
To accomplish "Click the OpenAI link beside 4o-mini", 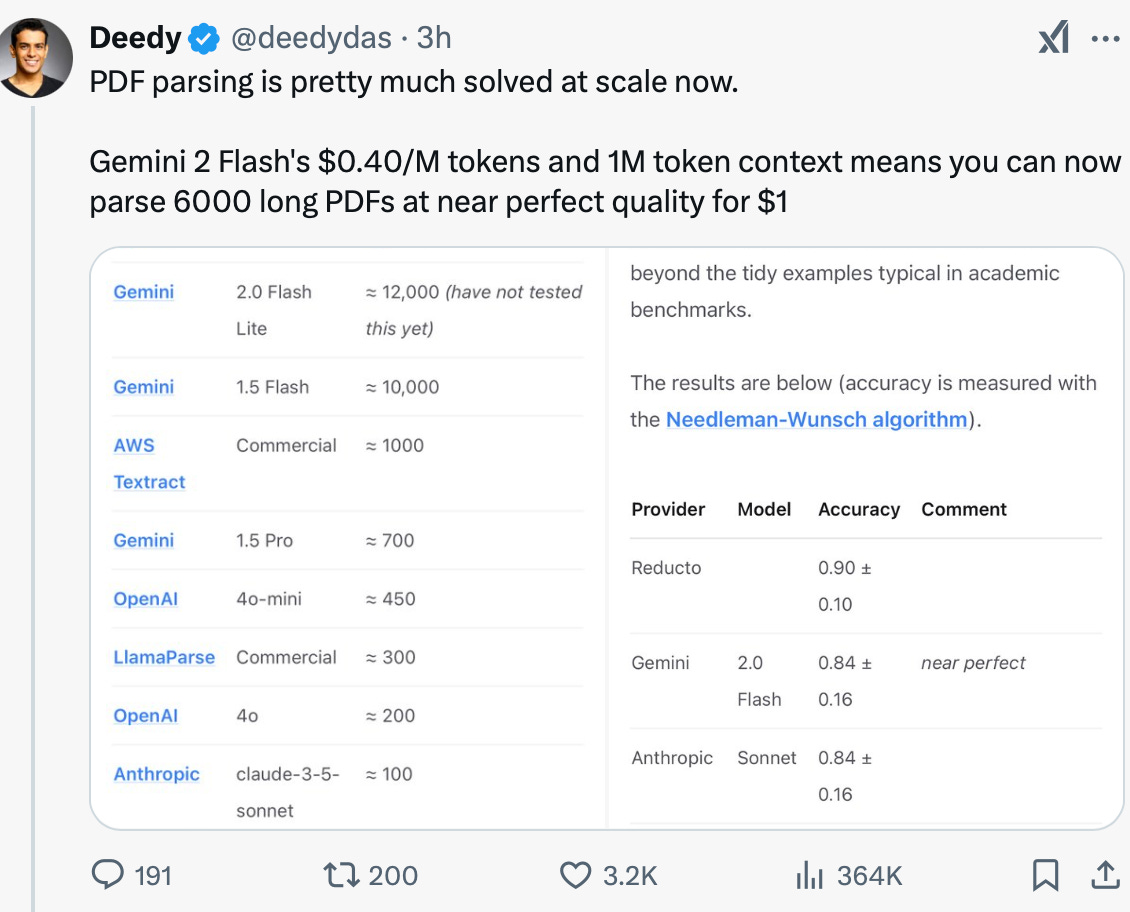I will point(146,599).
